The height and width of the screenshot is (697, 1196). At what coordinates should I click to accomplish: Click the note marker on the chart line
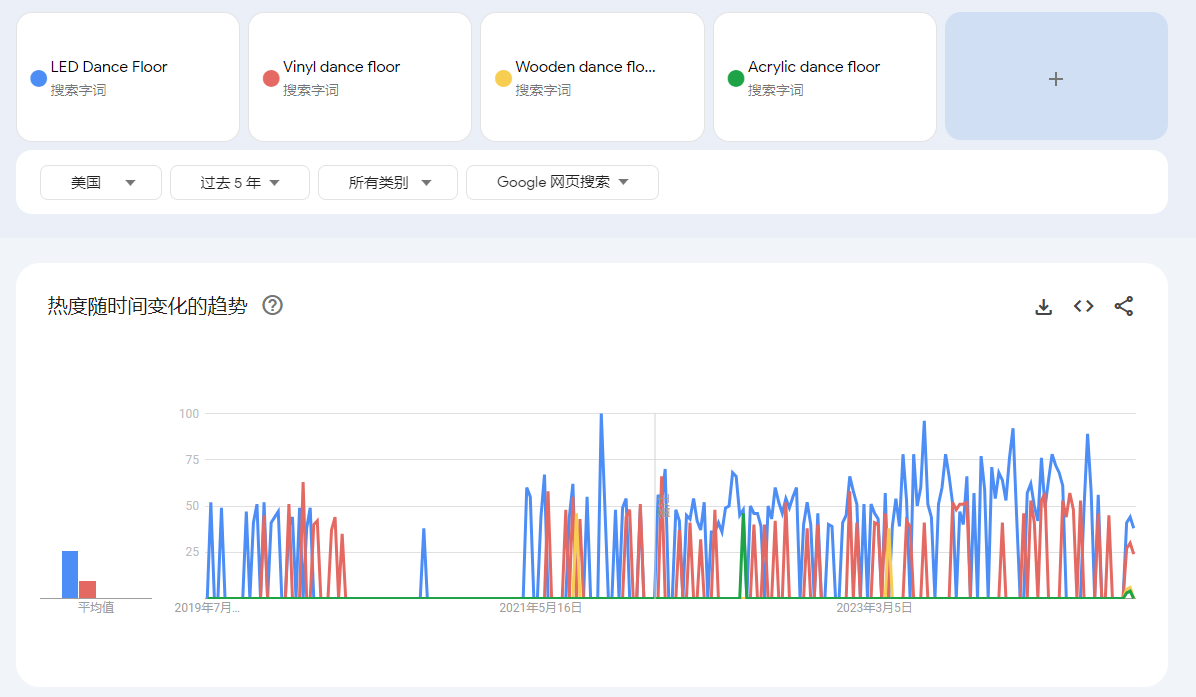click(x=664, y=506)
